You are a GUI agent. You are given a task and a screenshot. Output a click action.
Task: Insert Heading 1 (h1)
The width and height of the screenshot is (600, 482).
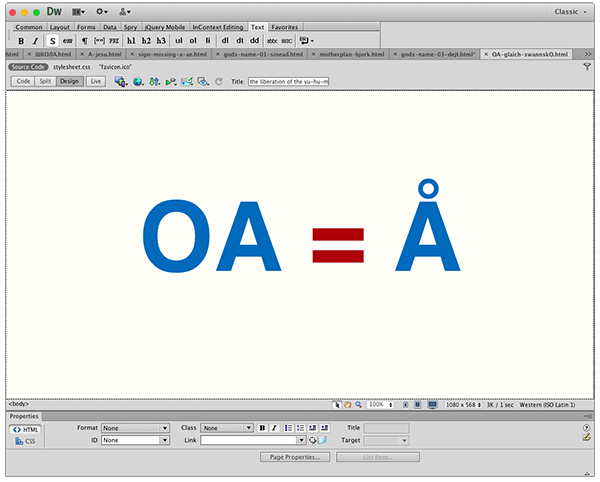[x=131, y=41]
